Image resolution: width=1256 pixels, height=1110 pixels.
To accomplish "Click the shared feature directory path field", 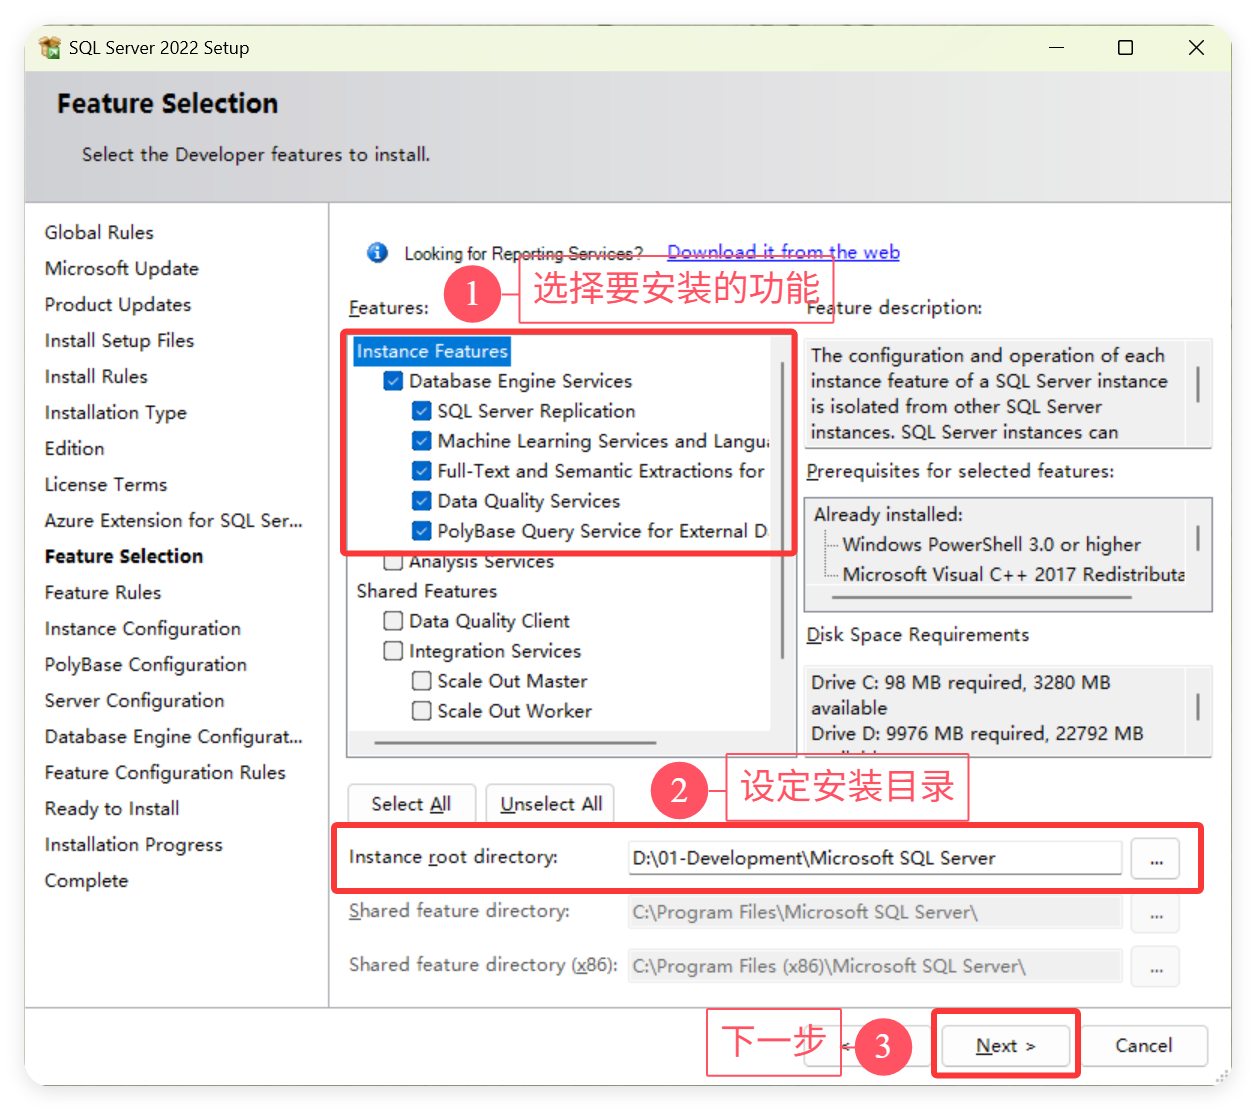I will (x=875, y=912).
